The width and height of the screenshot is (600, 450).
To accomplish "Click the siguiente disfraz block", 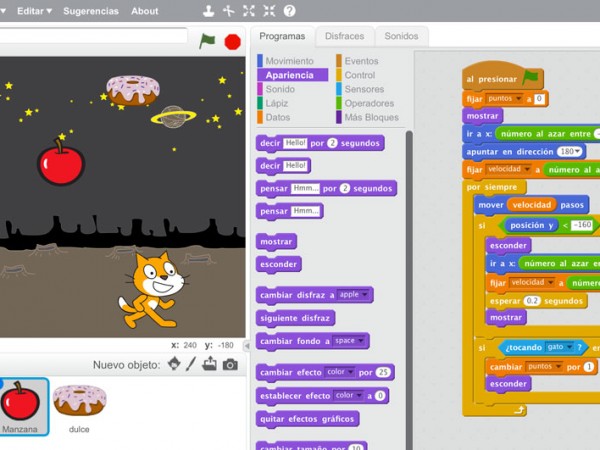I will (295, 318).
